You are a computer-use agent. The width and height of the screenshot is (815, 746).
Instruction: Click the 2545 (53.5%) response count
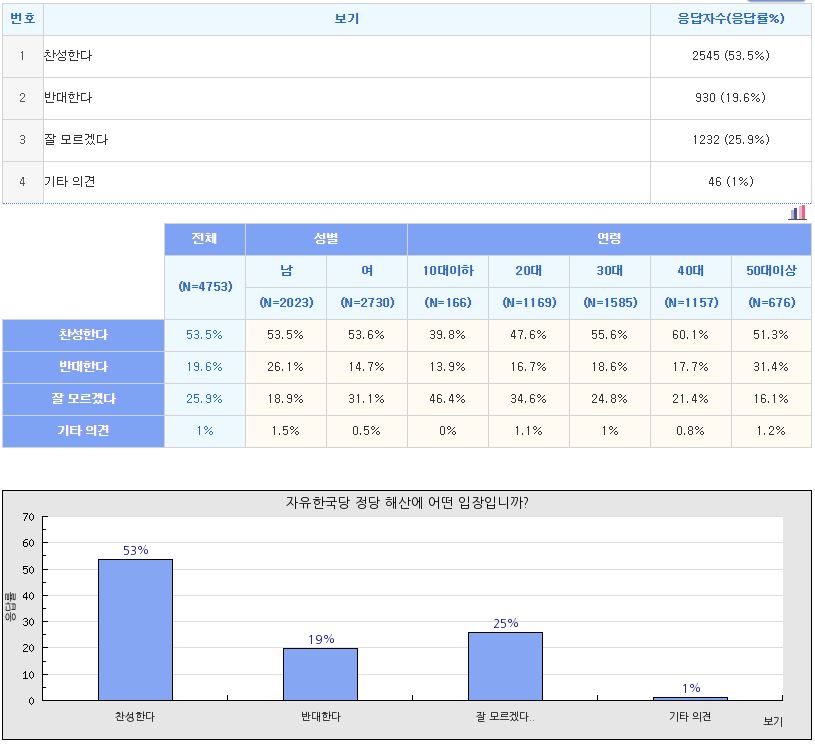coord(731,56)
